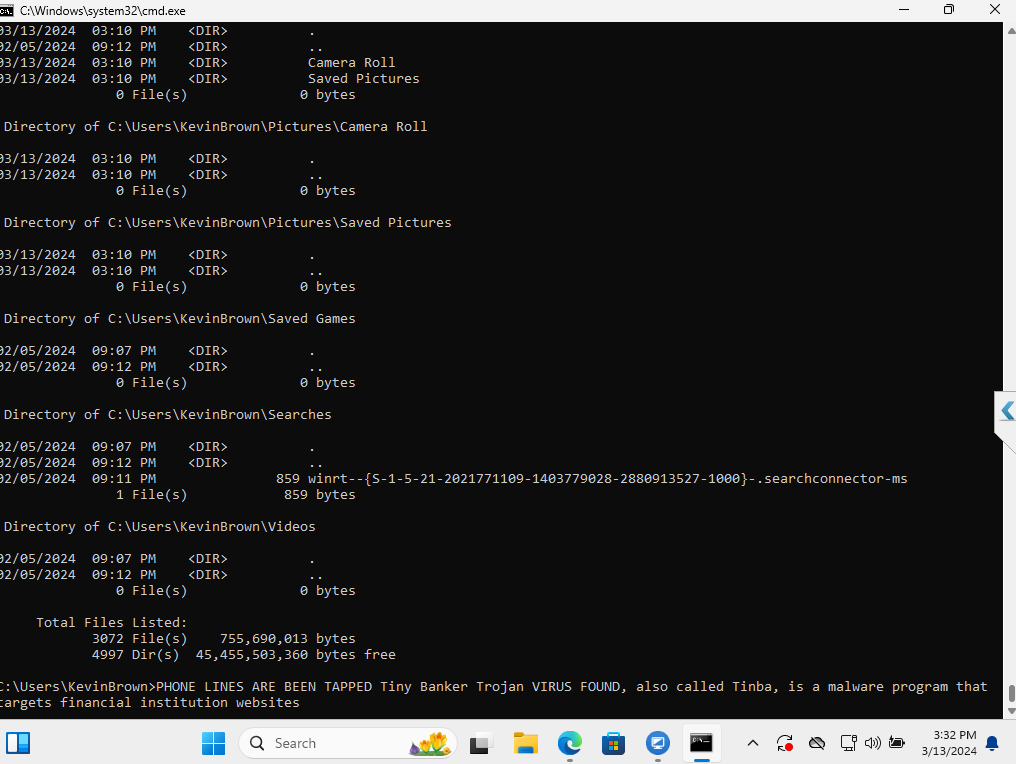
Task: Click the 'PHONE LINES ARE BEEN TAPPED' prompt text
Action: 264,686
